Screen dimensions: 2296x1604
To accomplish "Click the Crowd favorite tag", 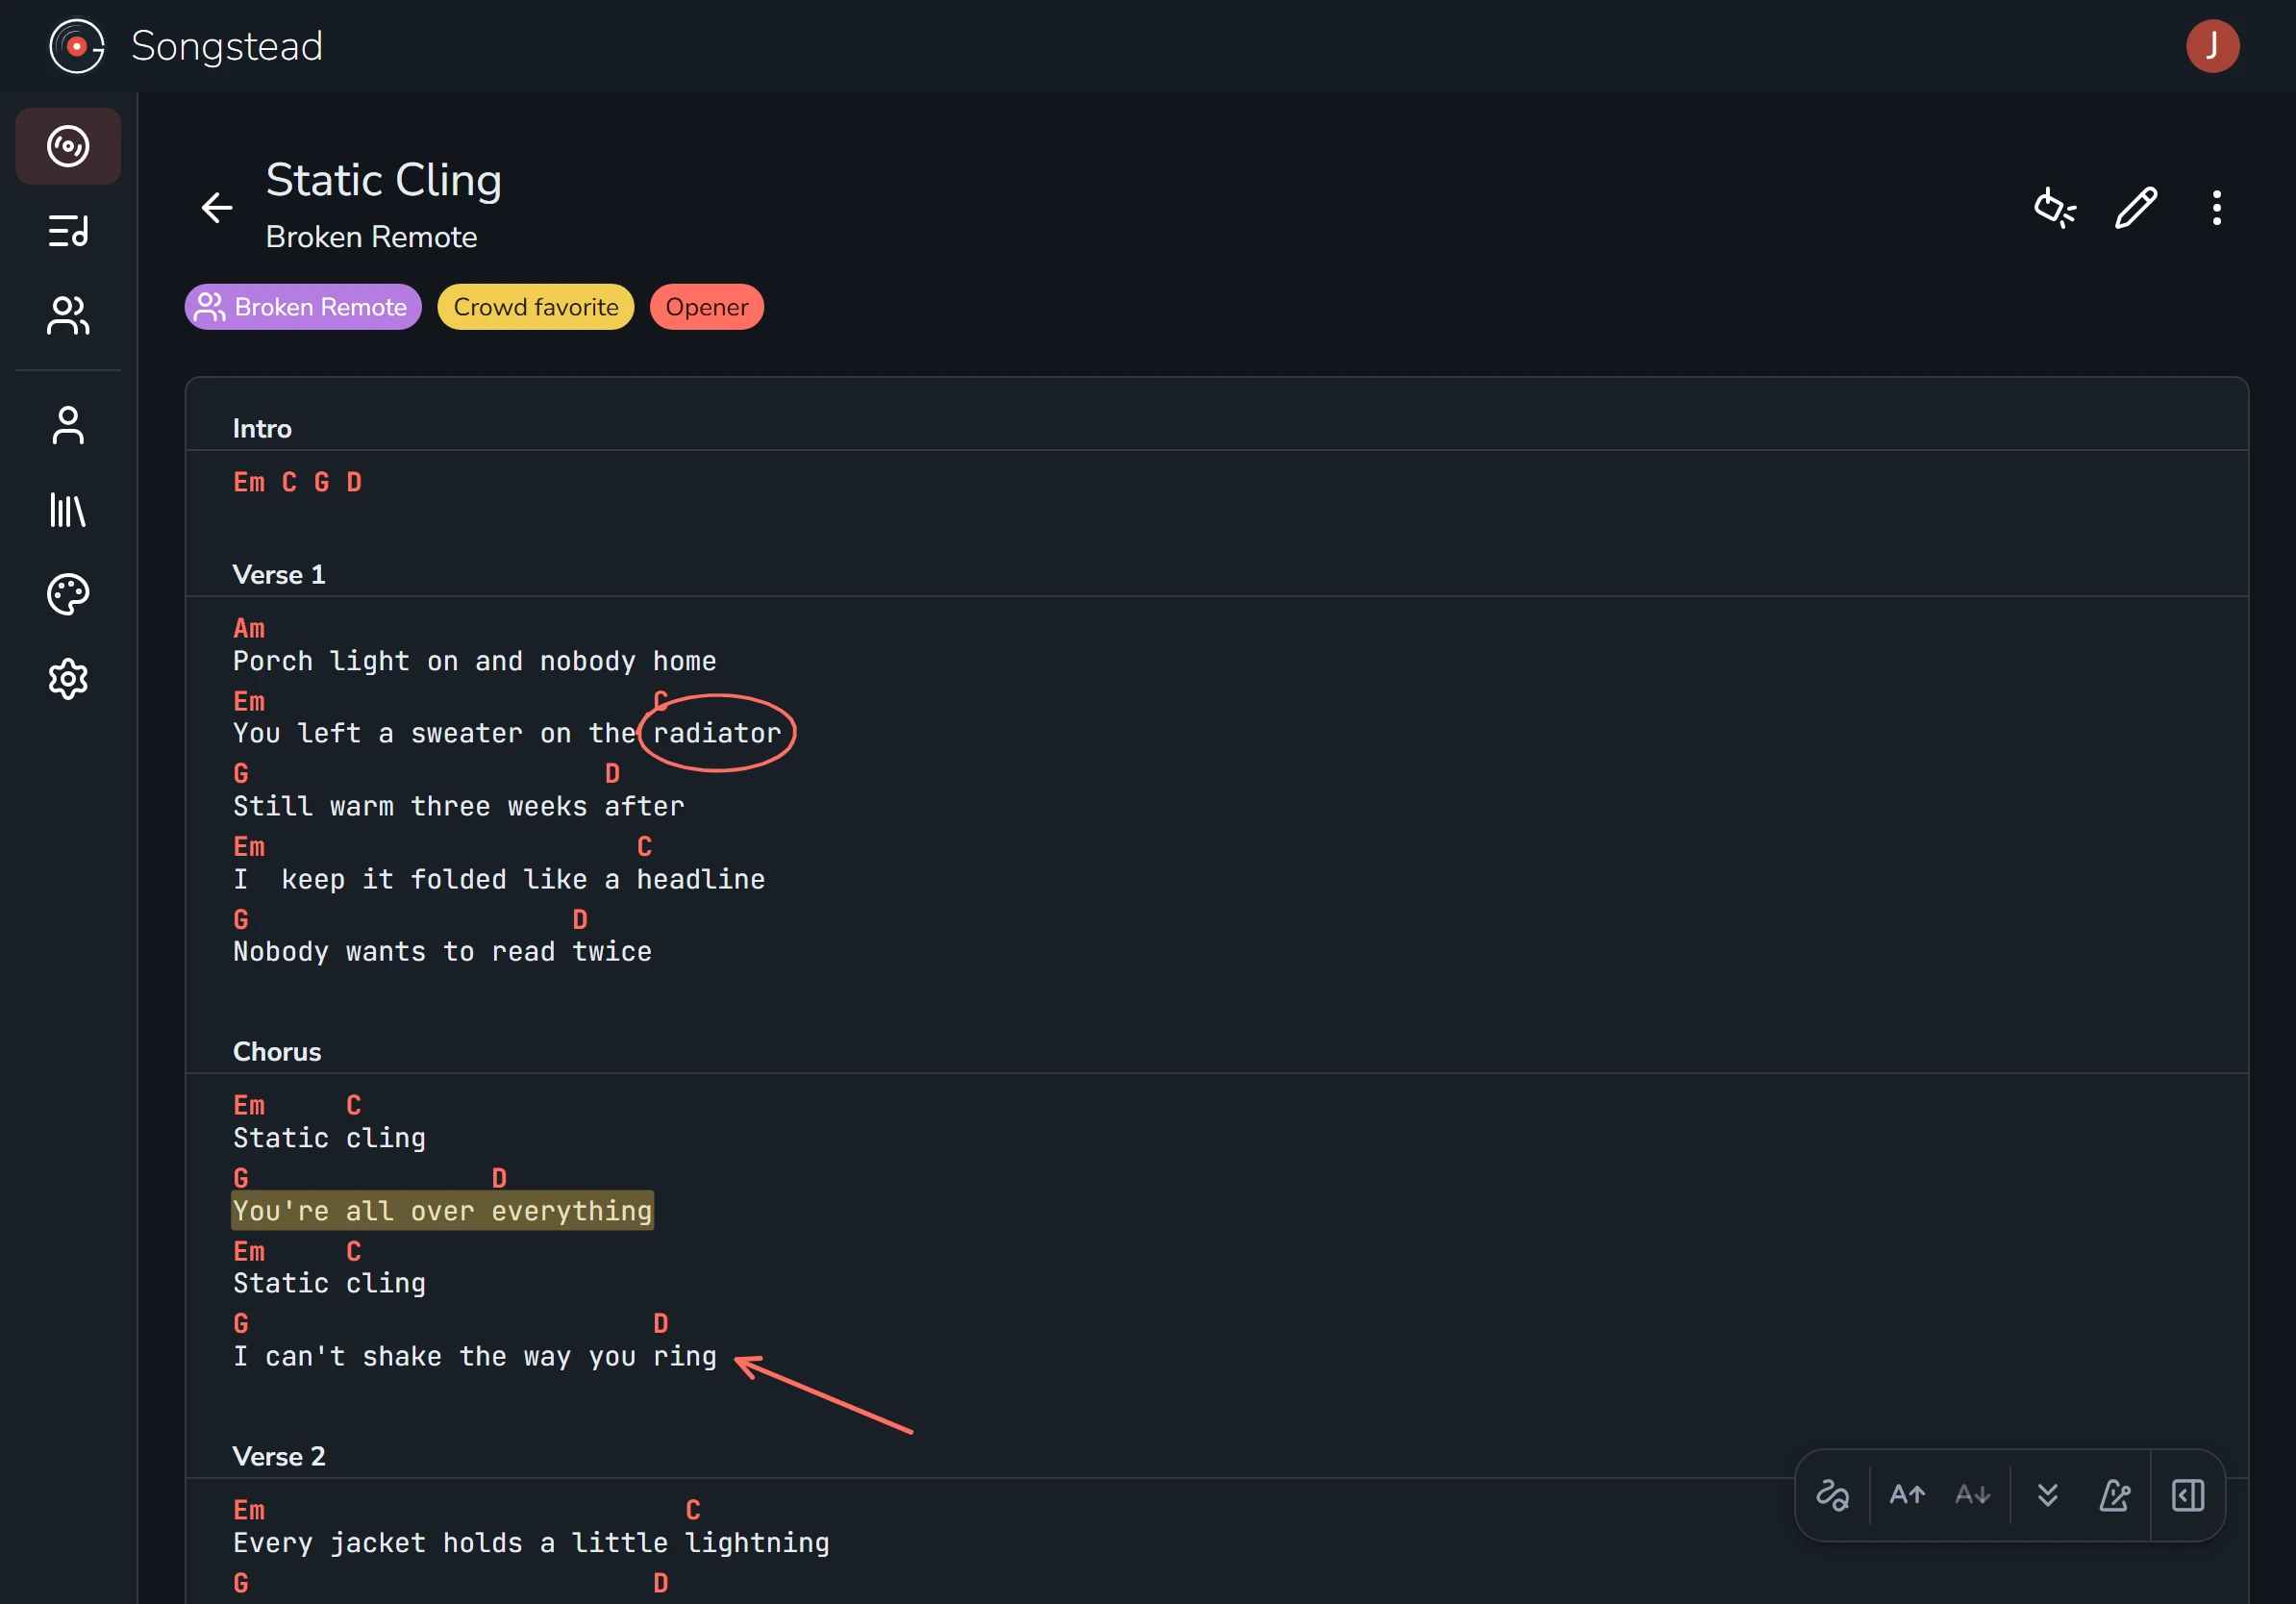I will 536,307.
